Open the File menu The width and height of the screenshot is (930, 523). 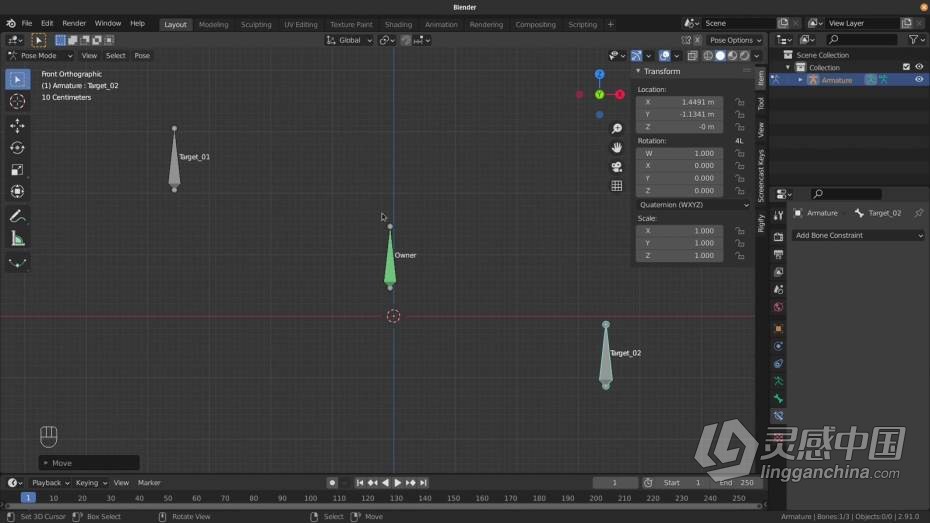pos(27,23)
